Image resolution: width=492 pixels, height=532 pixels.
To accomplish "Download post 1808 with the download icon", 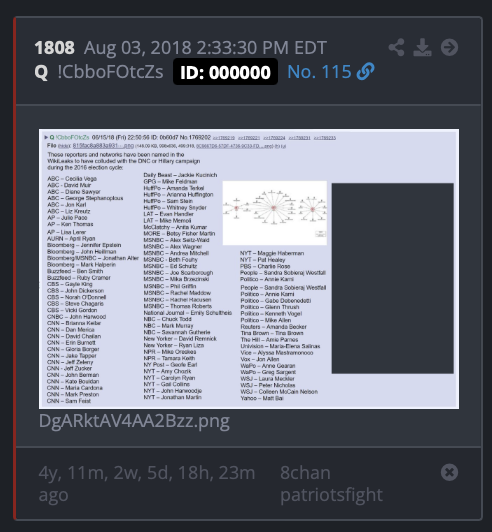I will [x=422, y=47].
